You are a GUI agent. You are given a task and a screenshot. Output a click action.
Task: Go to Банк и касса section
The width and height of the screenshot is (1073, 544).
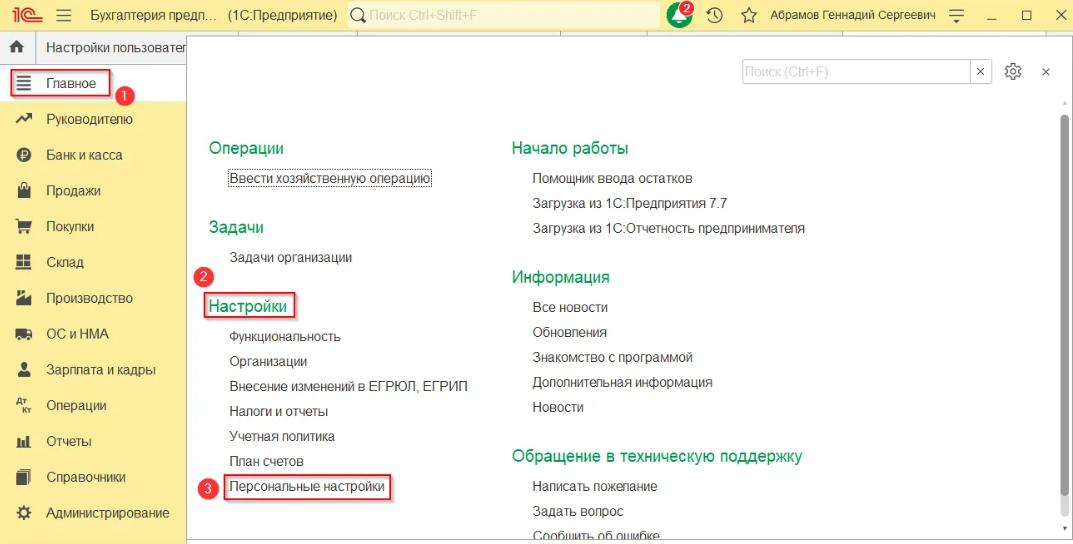84,155
